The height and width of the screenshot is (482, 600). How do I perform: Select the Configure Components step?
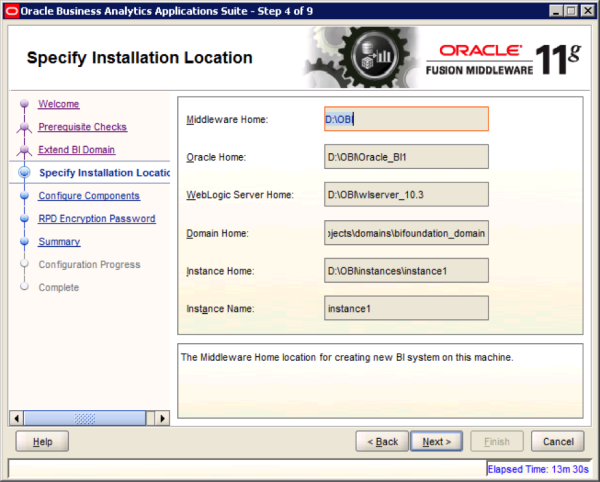[88, 196]
